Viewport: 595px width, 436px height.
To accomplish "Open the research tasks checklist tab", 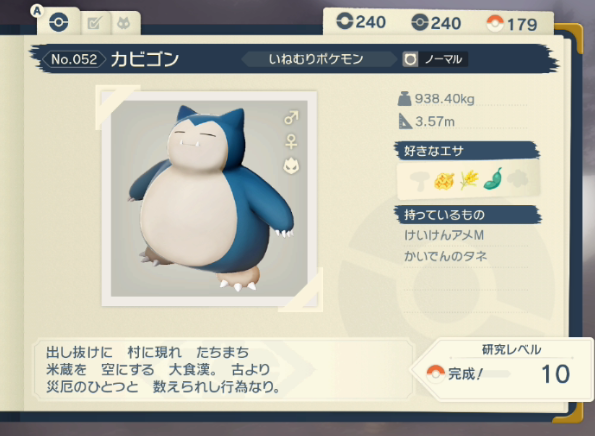I will pyautogui.click(x=94, y=24).
